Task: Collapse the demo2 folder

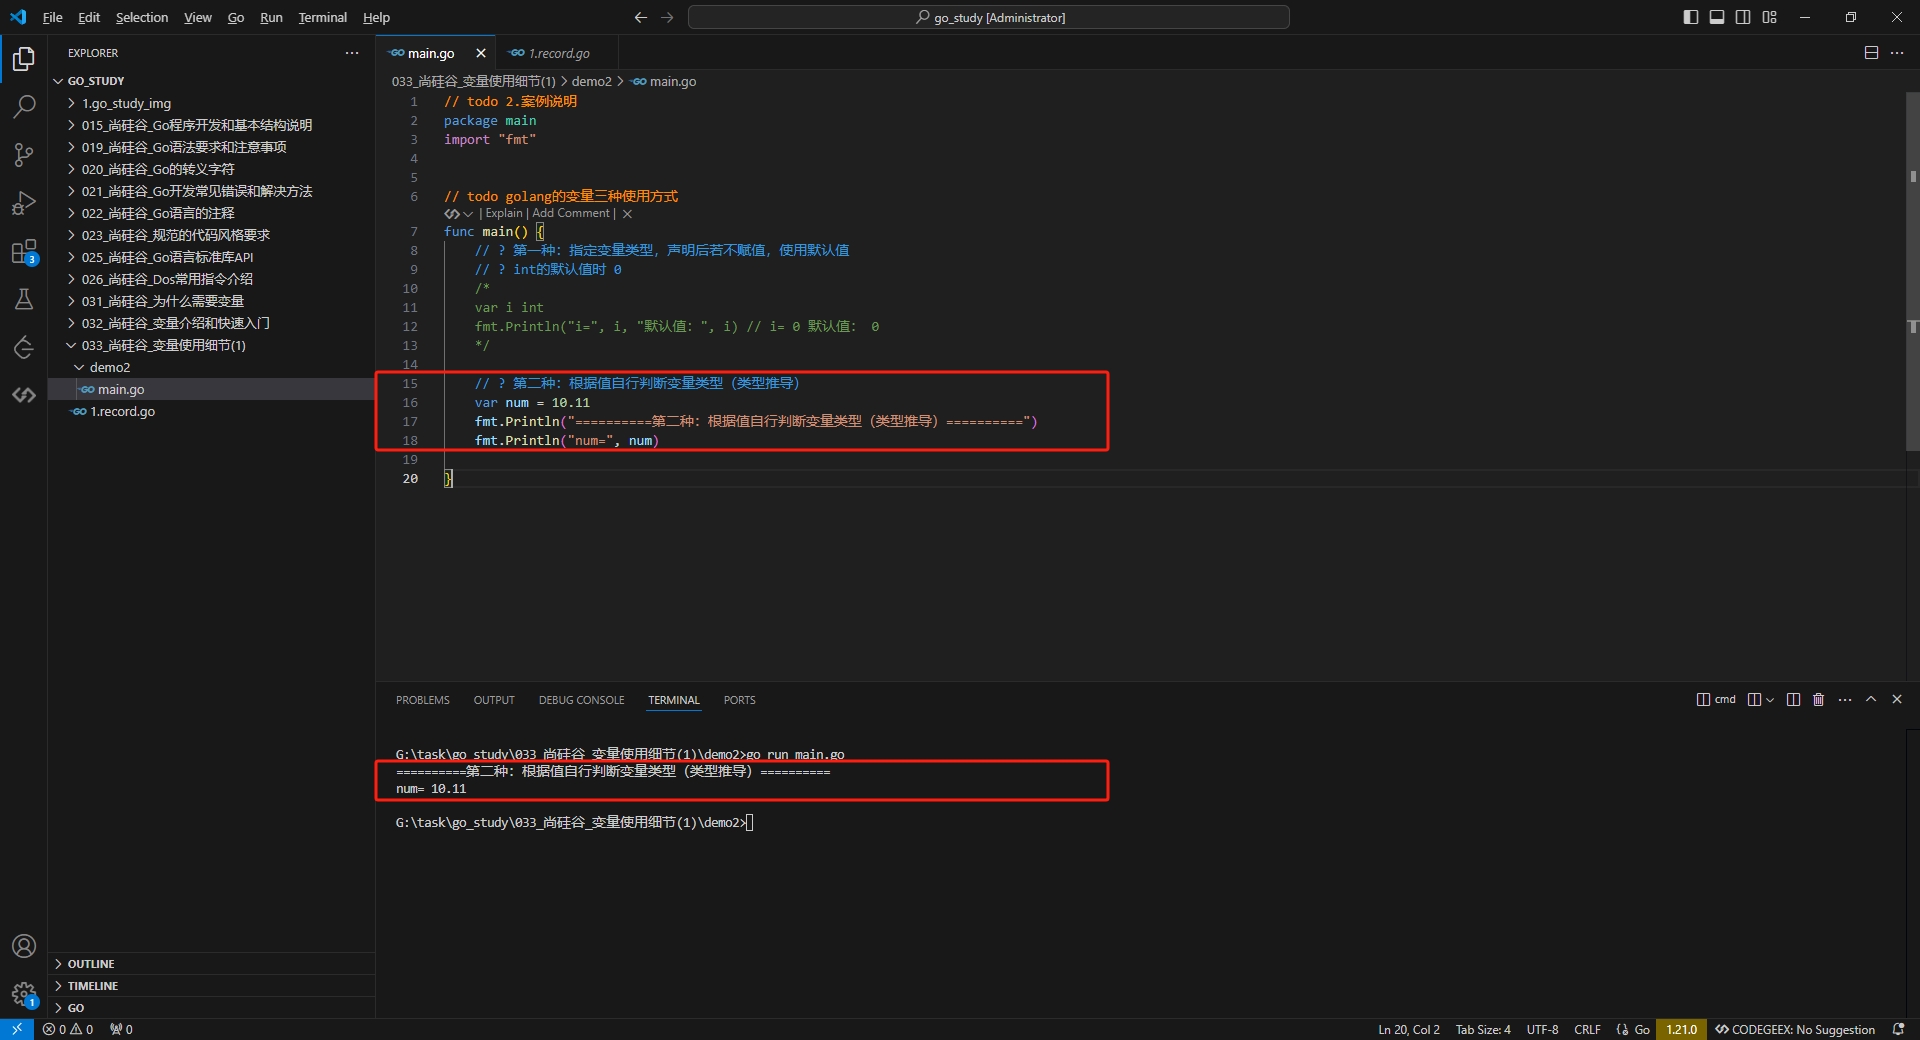Action: pos(109,367)
